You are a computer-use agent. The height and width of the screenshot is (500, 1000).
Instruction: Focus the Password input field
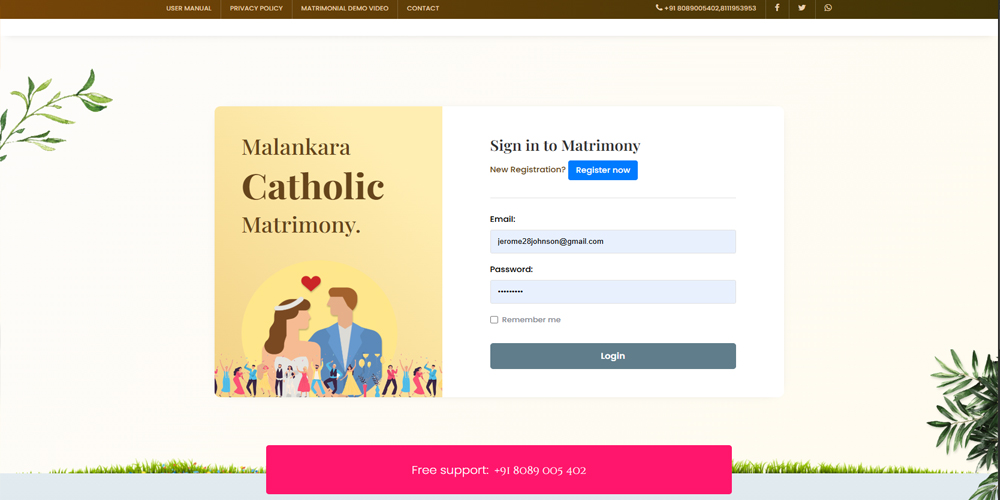tap(613, 291)
